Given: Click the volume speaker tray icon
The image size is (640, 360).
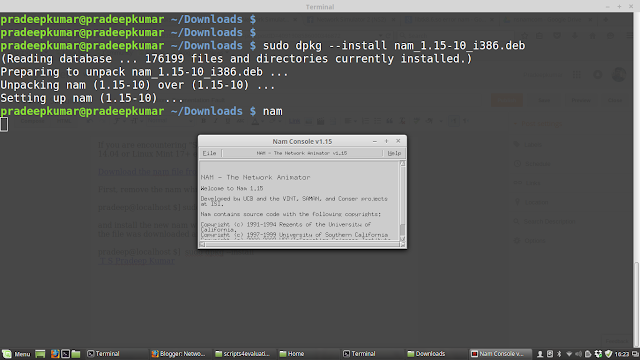Looking at the screenshot, I should pos(578,354).
